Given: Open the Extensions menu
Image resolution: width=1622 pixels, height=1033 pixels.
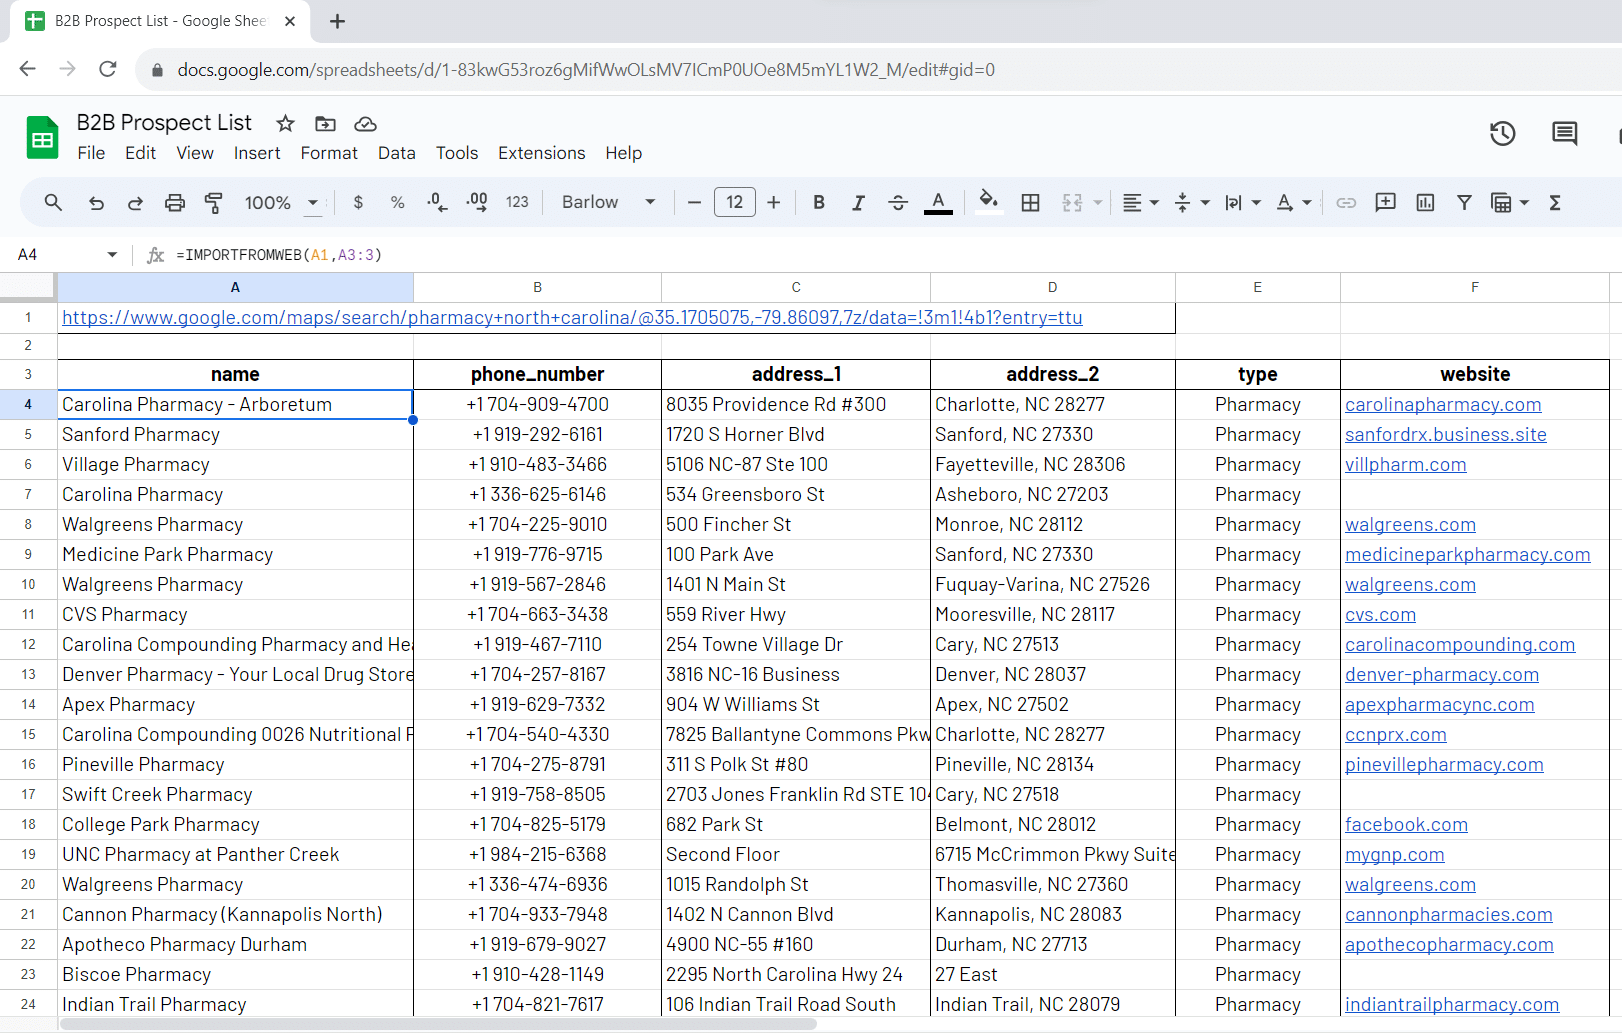Looking at the screenshot, I should [x=541, y=153].
